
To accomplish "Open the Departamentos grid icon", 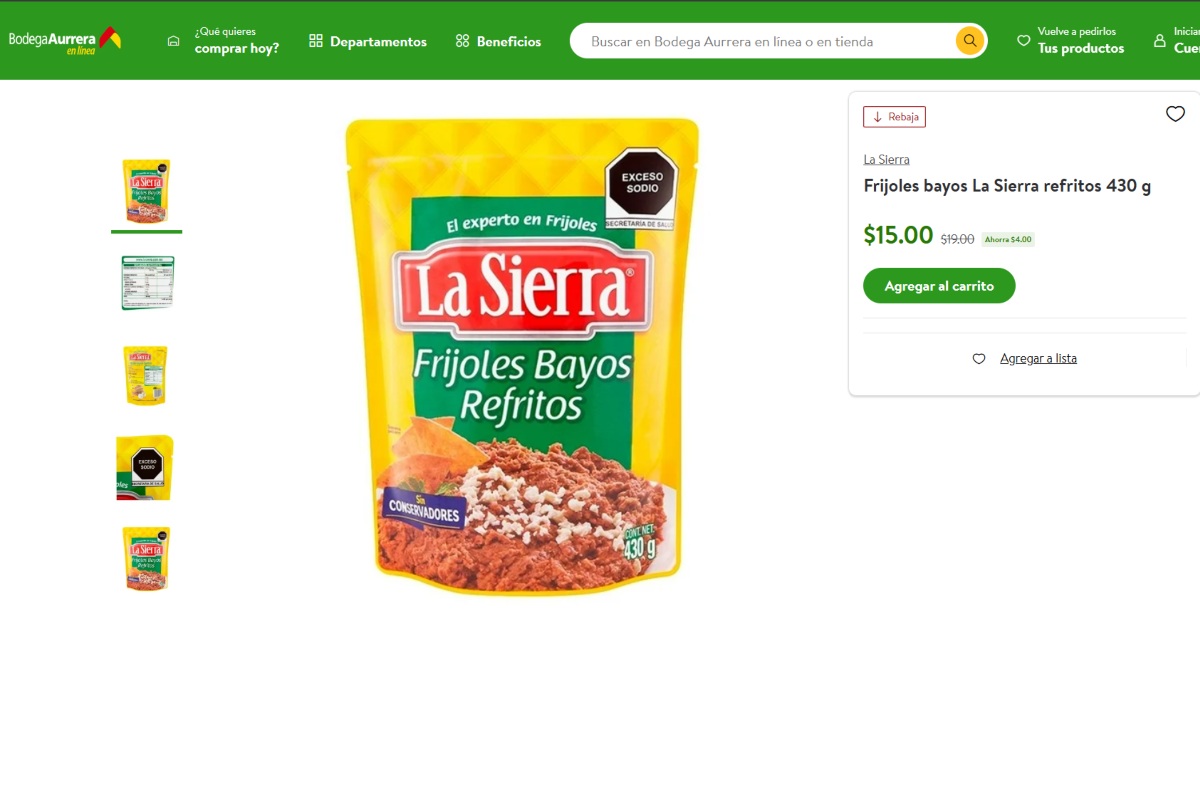I will (316, 41).
